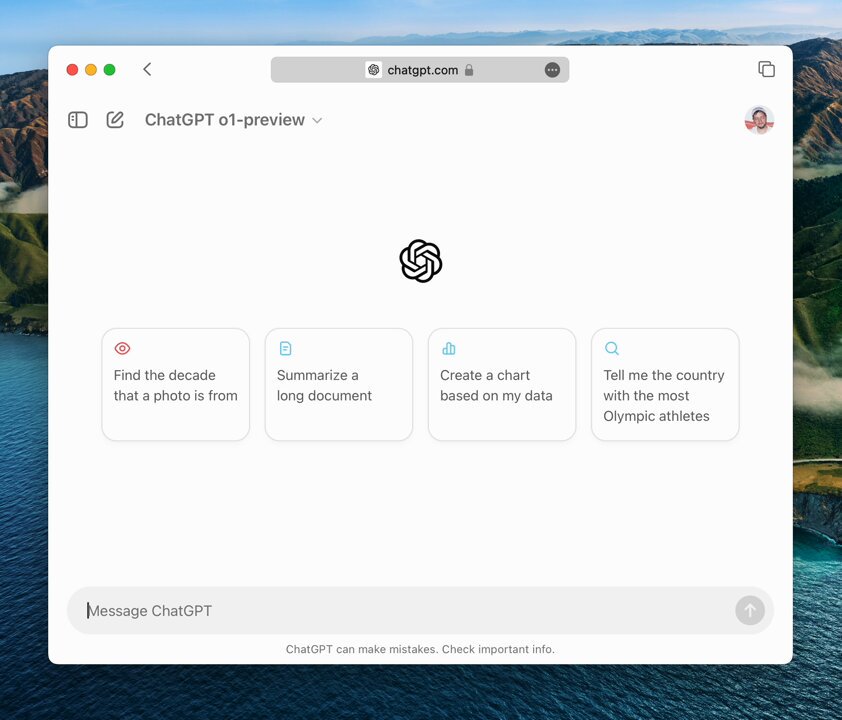Go back with the browser back arrow
The image size is (842, 720).
(x=147, y=69)
